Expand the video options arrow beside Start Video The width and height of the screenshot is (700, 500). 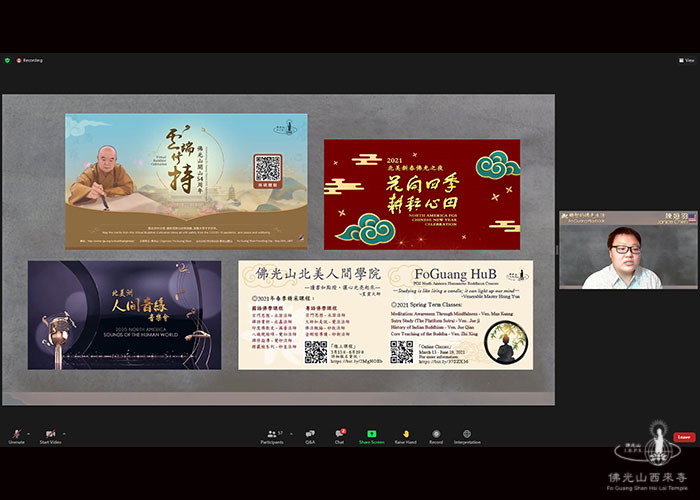coord(64,434)
